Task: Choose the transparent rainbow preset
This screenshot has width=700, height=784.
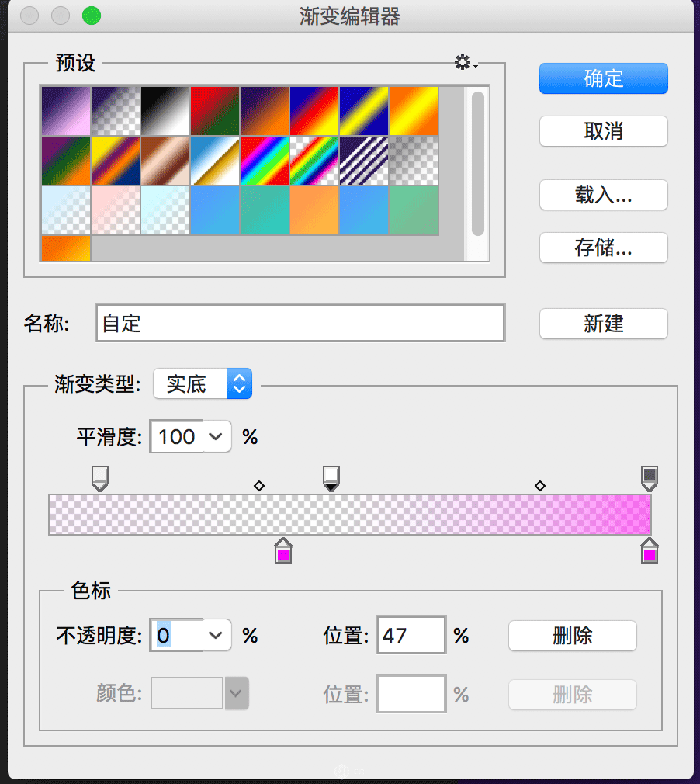Action: click(x=314, y=161)
